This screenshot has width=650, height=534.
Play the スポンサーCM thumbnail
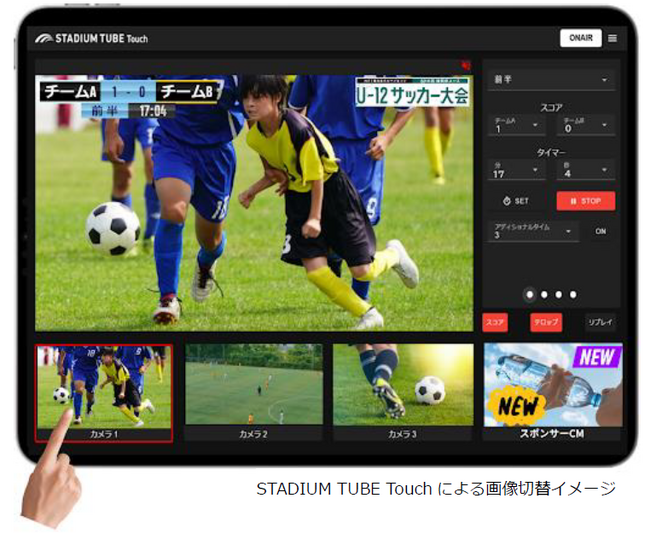pyautogui.click(x=553, y=391)
